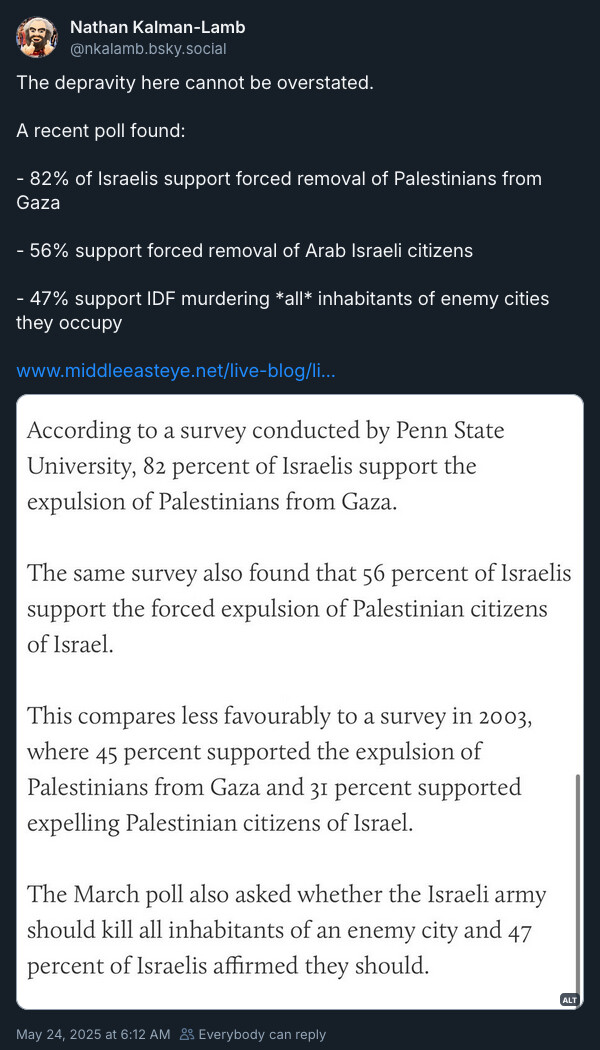The width and height of the screenshot is (600, 1050).
Task: Click the May 24, 2025 timestamp
Action: pos(93,1034)
